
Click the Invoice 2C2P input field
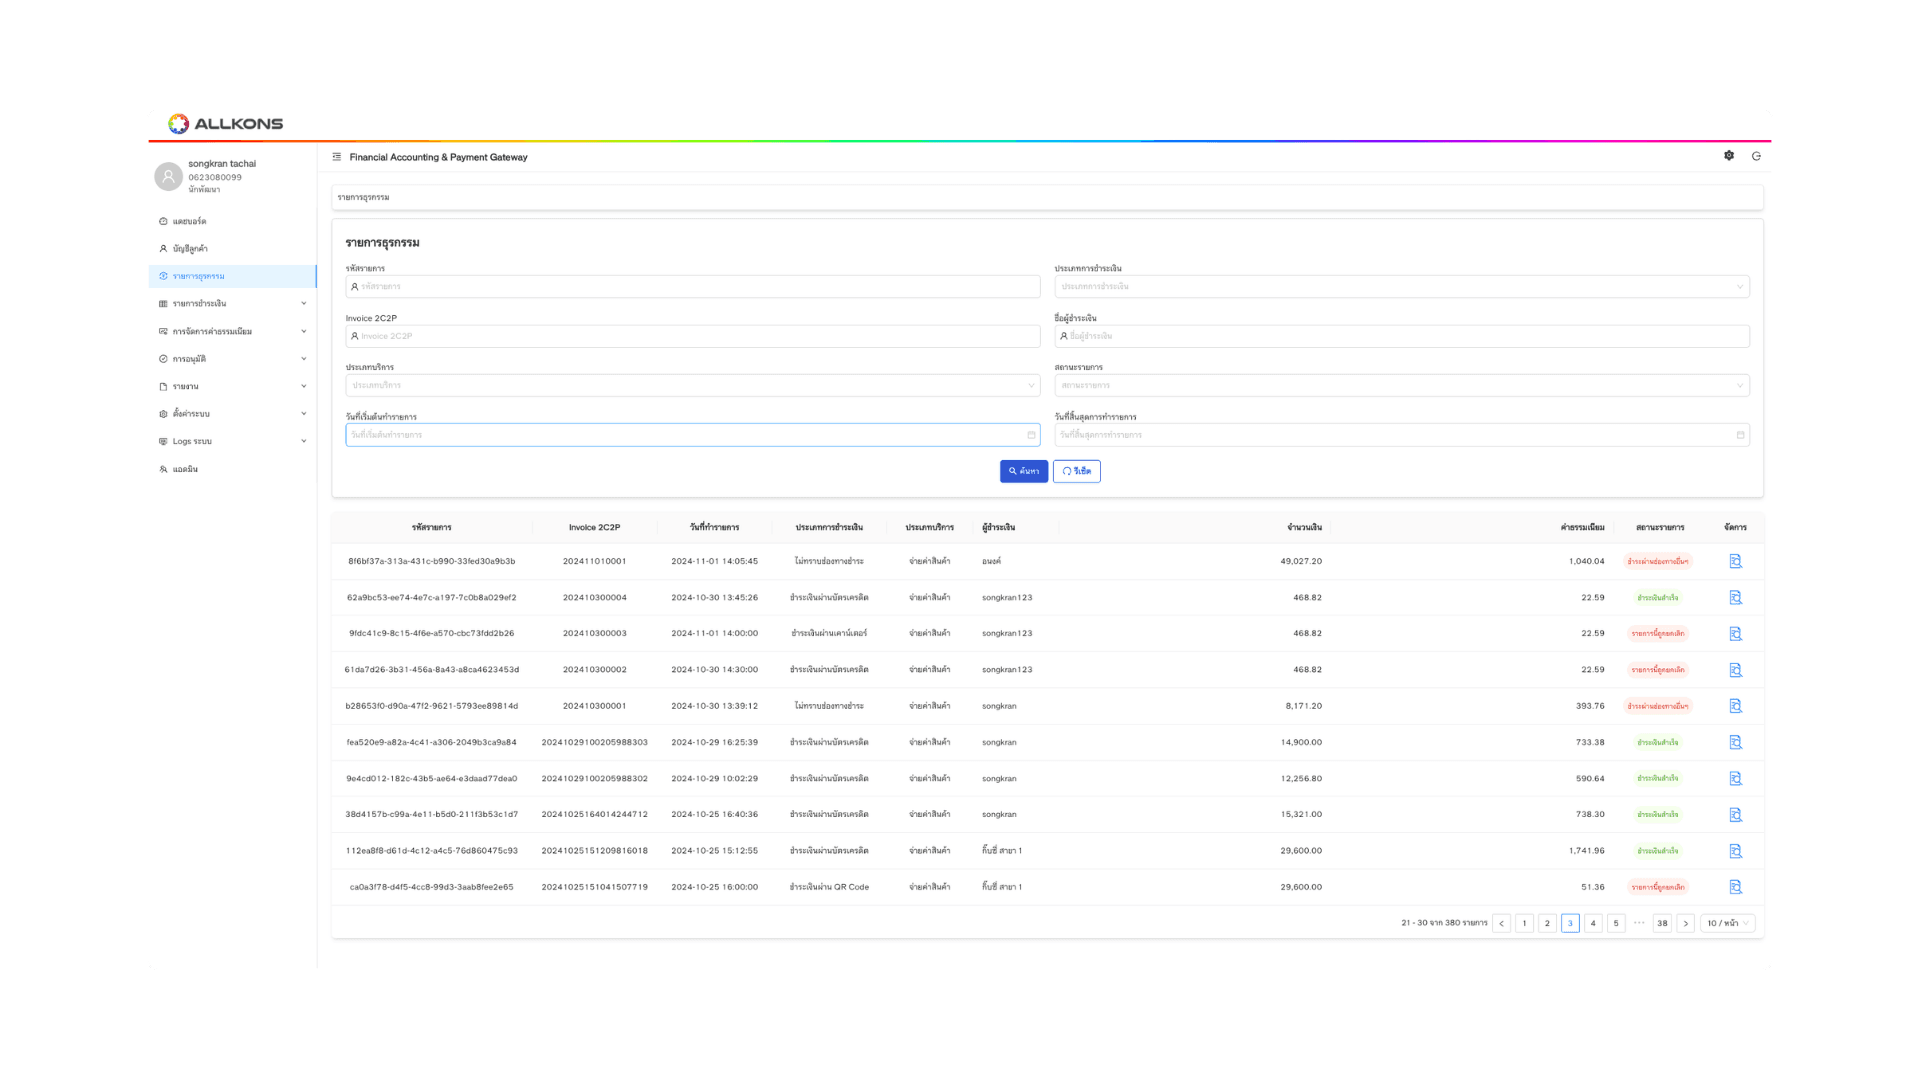tap(692, 337)
